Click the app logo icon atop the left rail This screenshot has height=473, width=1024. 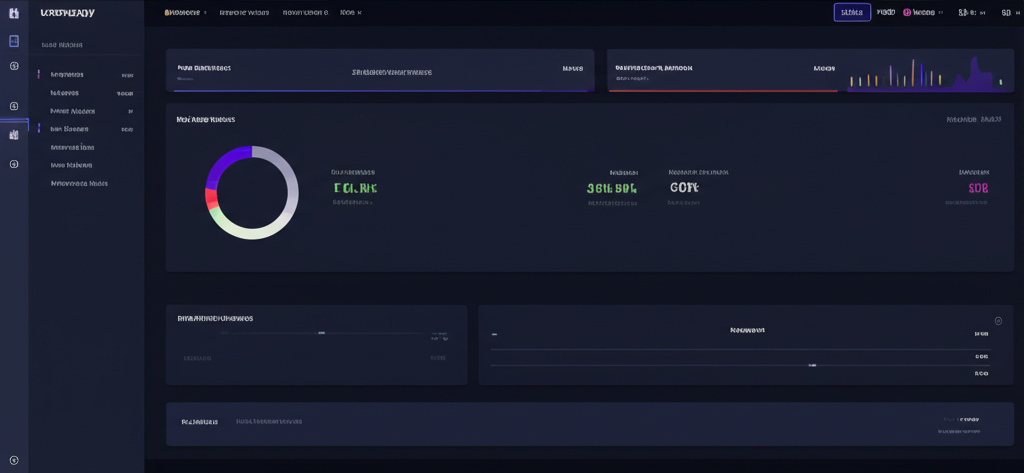coord(14,13)
